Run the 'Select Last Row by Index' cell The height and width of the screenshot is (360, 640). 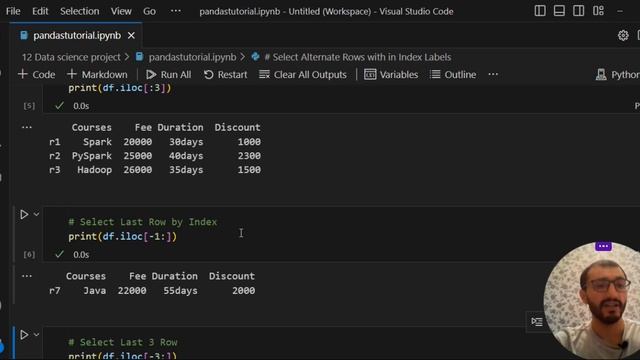(x=24, y=214)
